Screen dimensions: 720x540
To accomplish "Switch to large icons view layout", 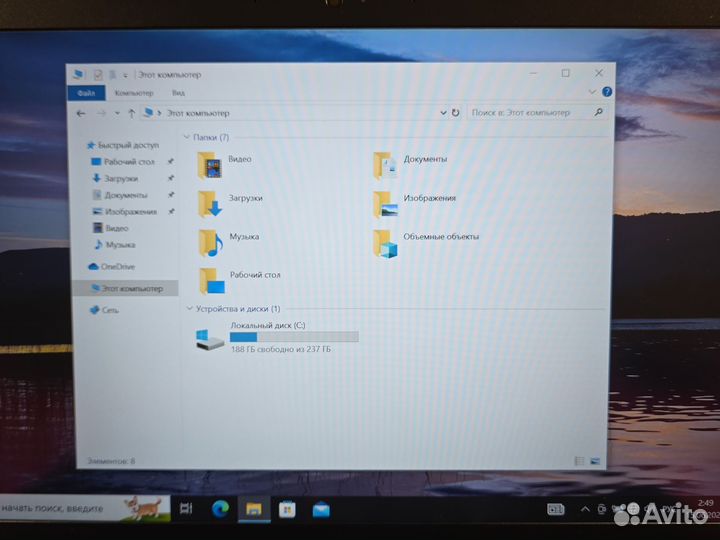I will coord(595,461).
